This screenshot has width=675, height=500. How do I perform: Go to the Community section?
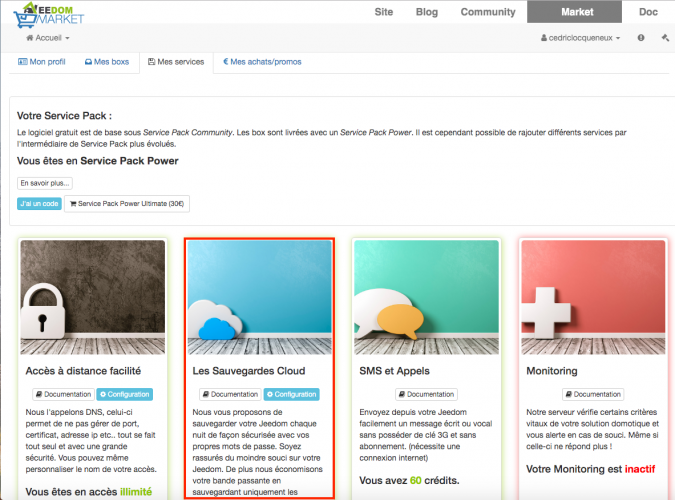(488, 12)
